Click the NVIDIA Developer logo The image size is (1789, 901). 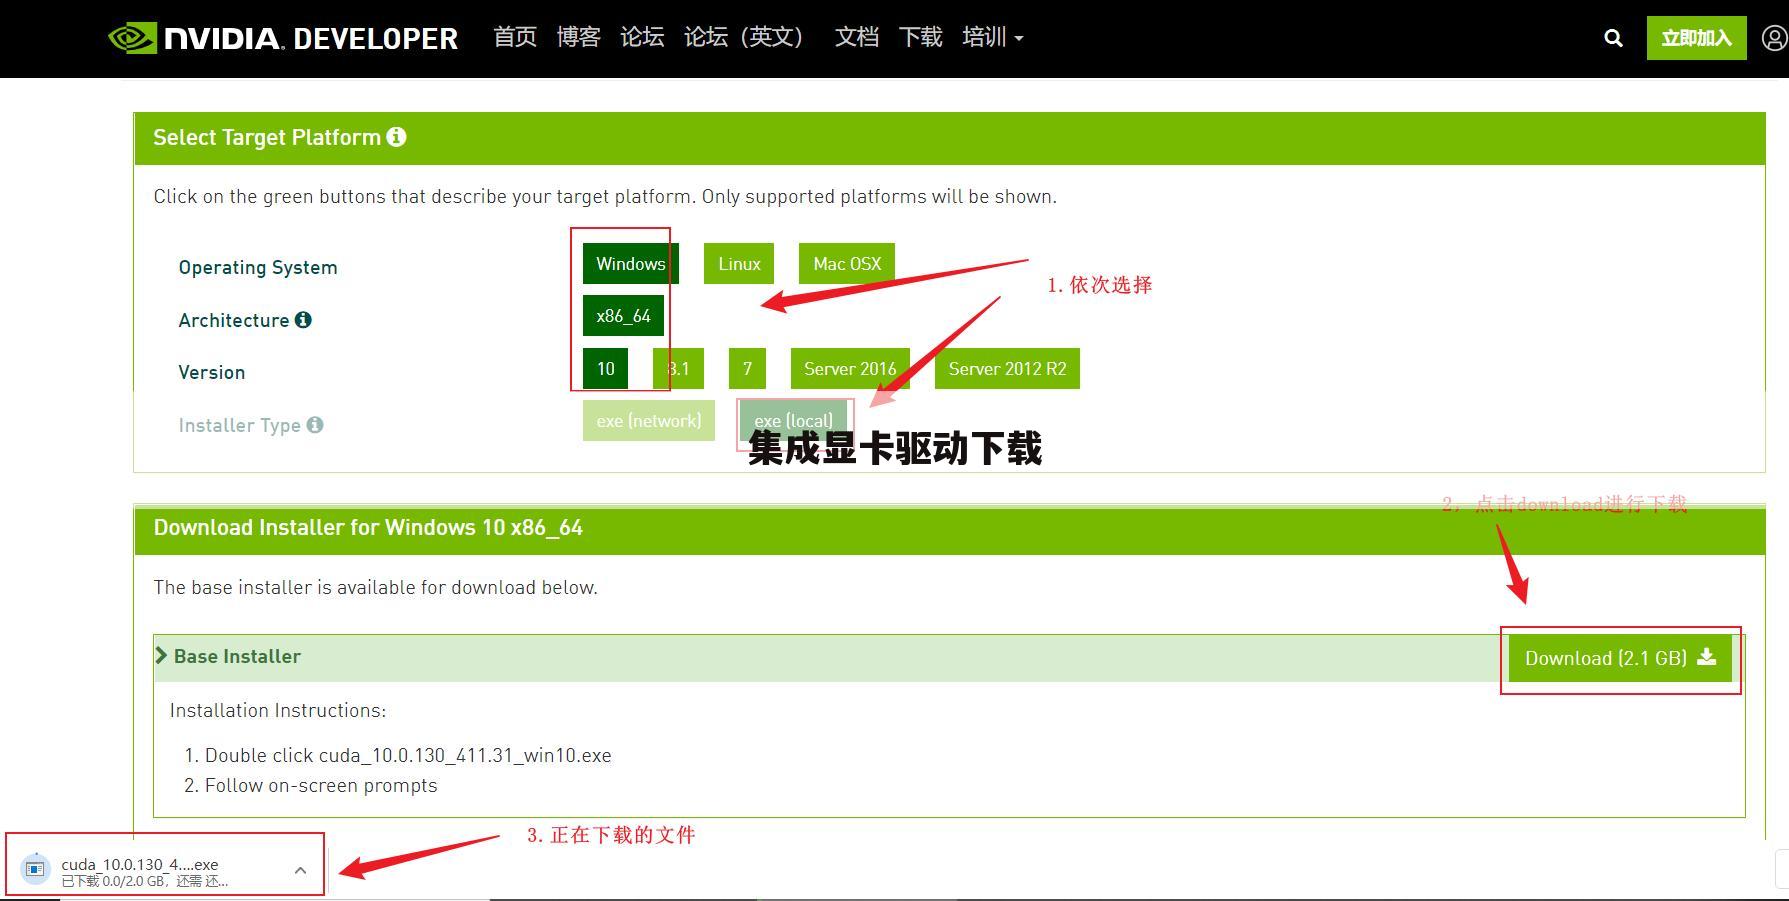point(283,38)
